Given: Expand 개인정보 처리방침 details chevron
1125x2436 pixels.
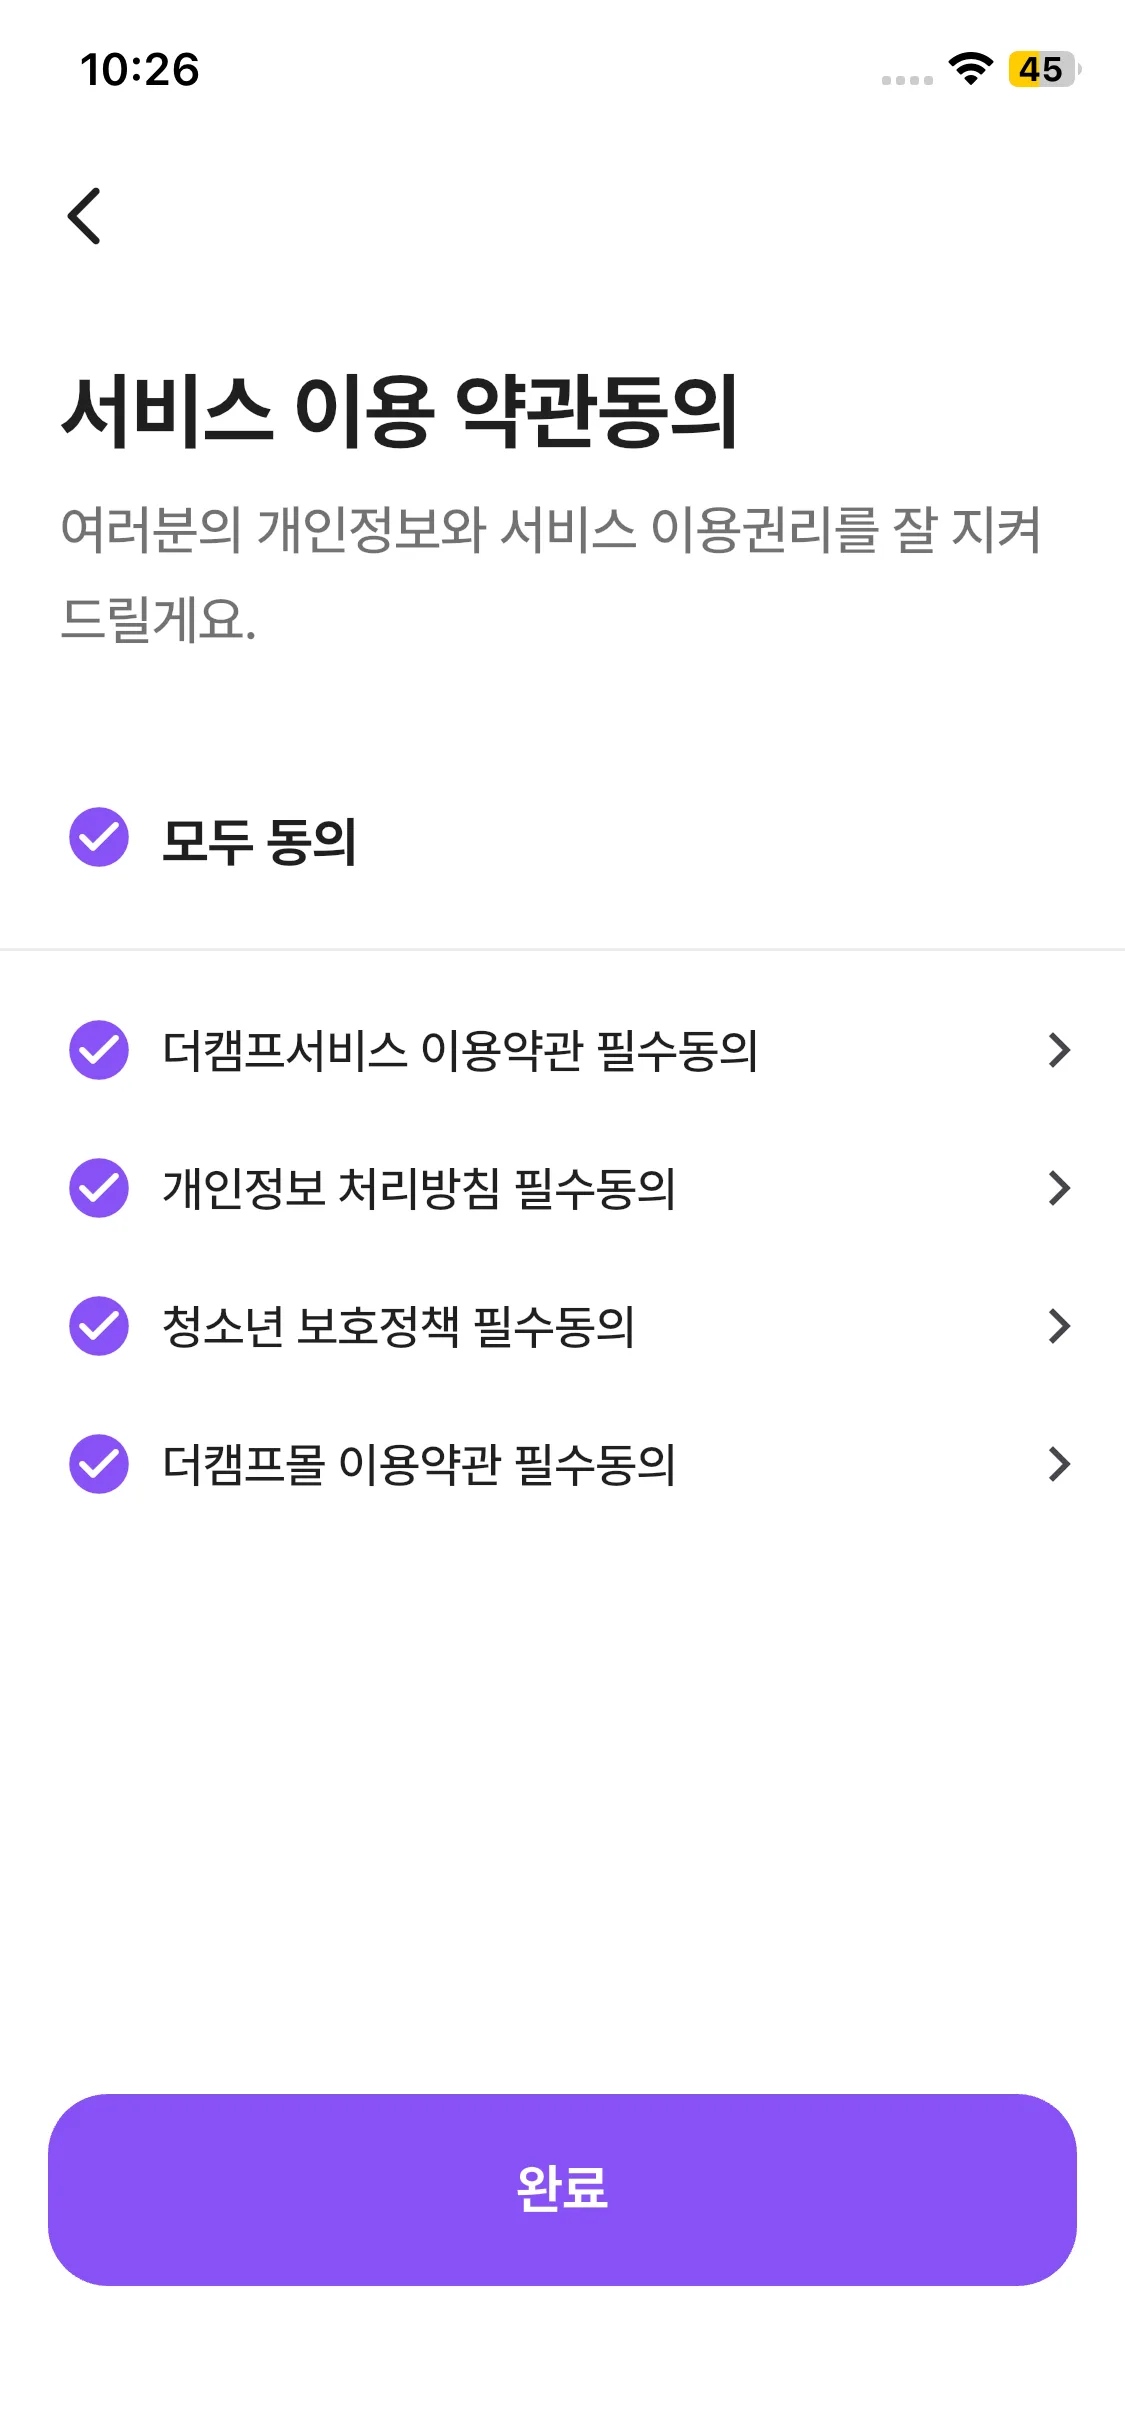Looking at the screenshot, I should tap(1059, 1188).
